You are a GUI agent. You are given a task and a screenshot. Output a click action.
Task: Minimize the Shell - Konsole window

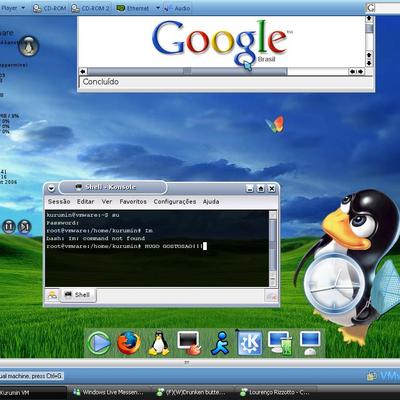pos(250,189)
